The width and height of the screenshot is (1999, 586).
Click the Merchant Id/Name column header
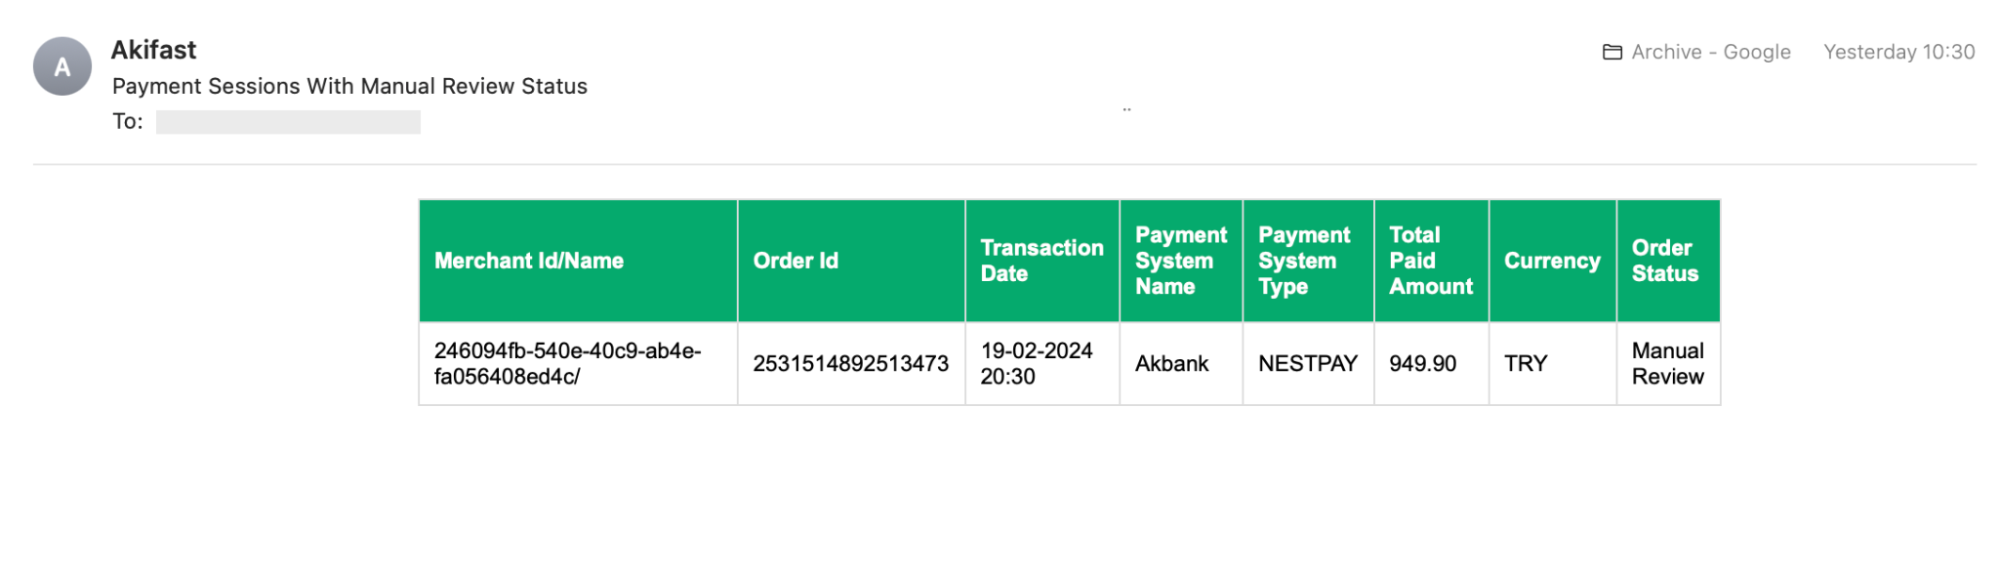(529, 261)
